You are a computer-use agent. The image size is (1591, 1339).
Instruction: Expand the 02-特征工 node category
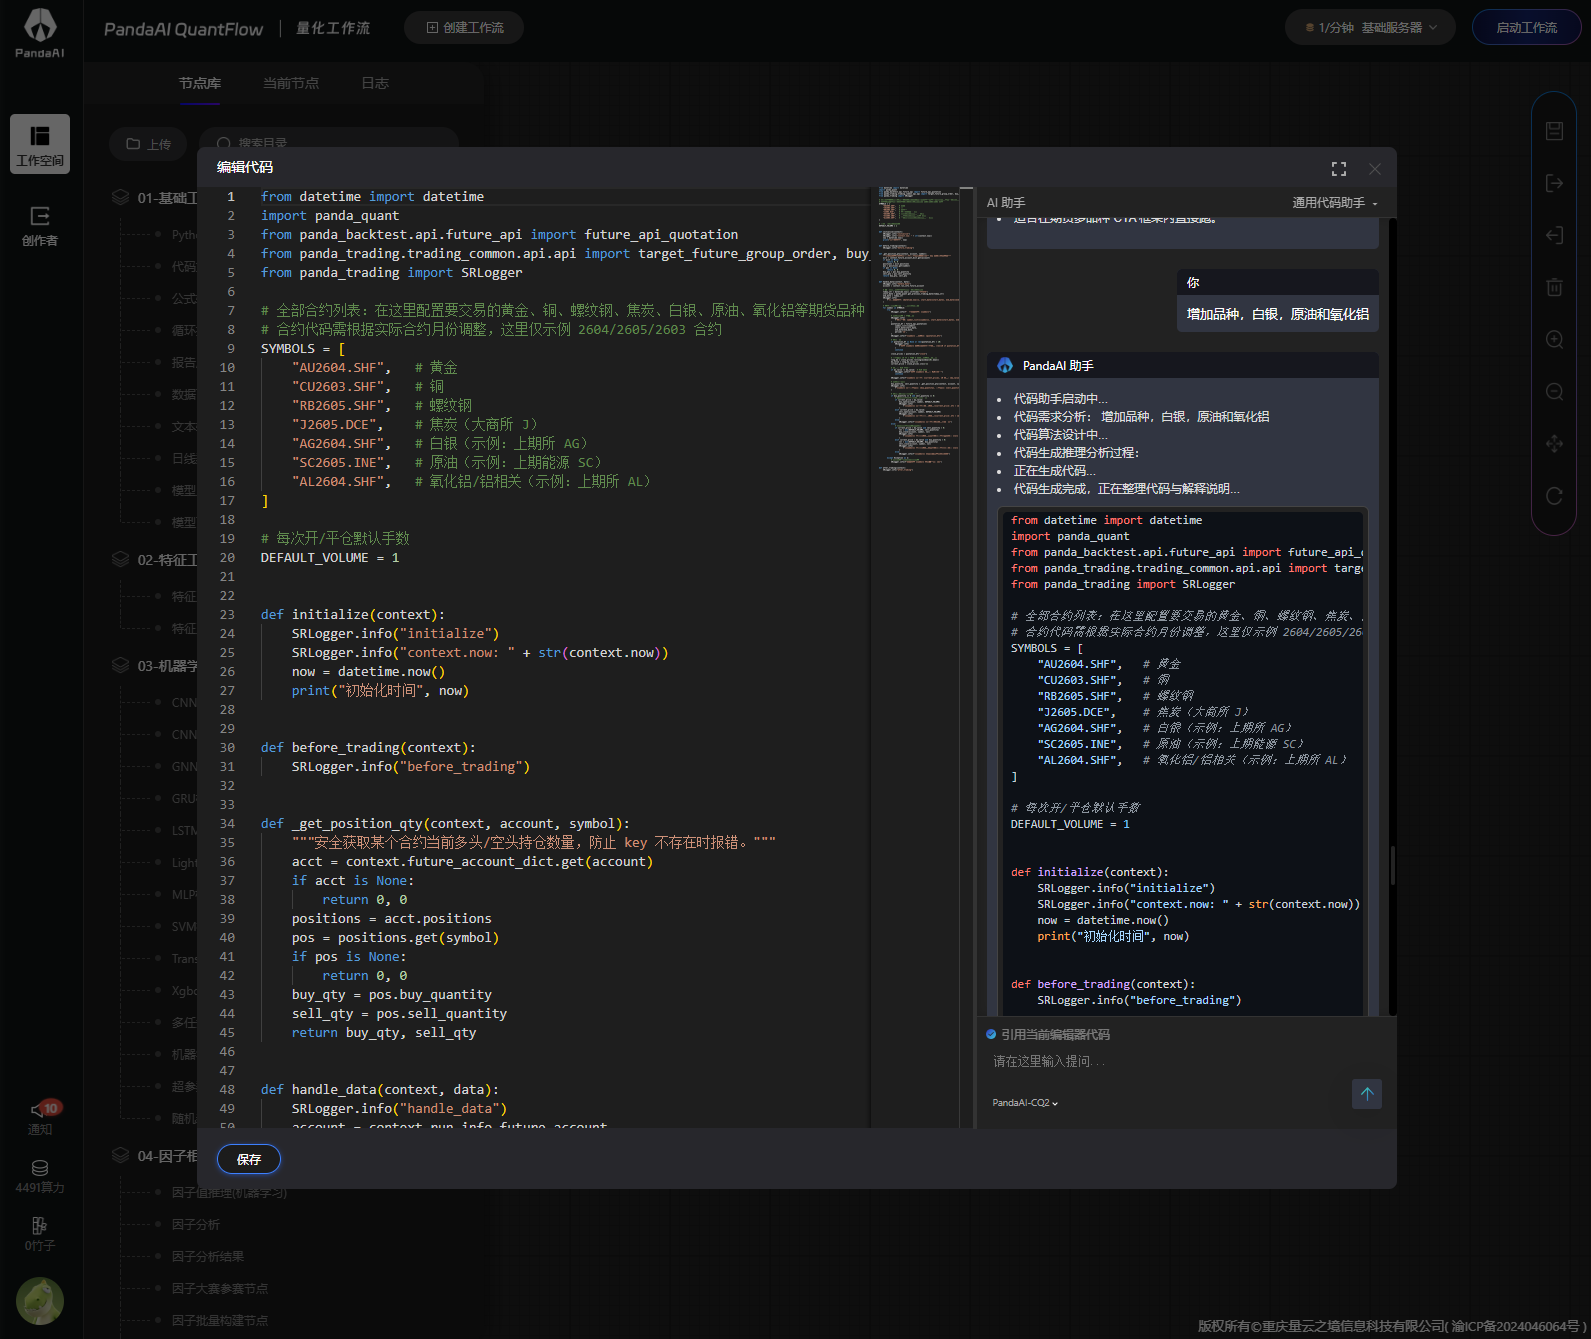click(167, 560)
